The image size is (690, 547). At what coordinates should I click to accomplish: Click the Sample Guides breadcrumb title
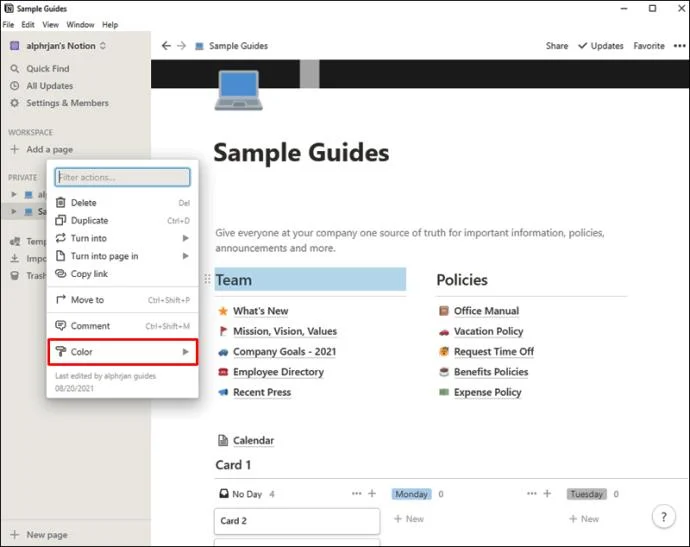click(238, 46)
